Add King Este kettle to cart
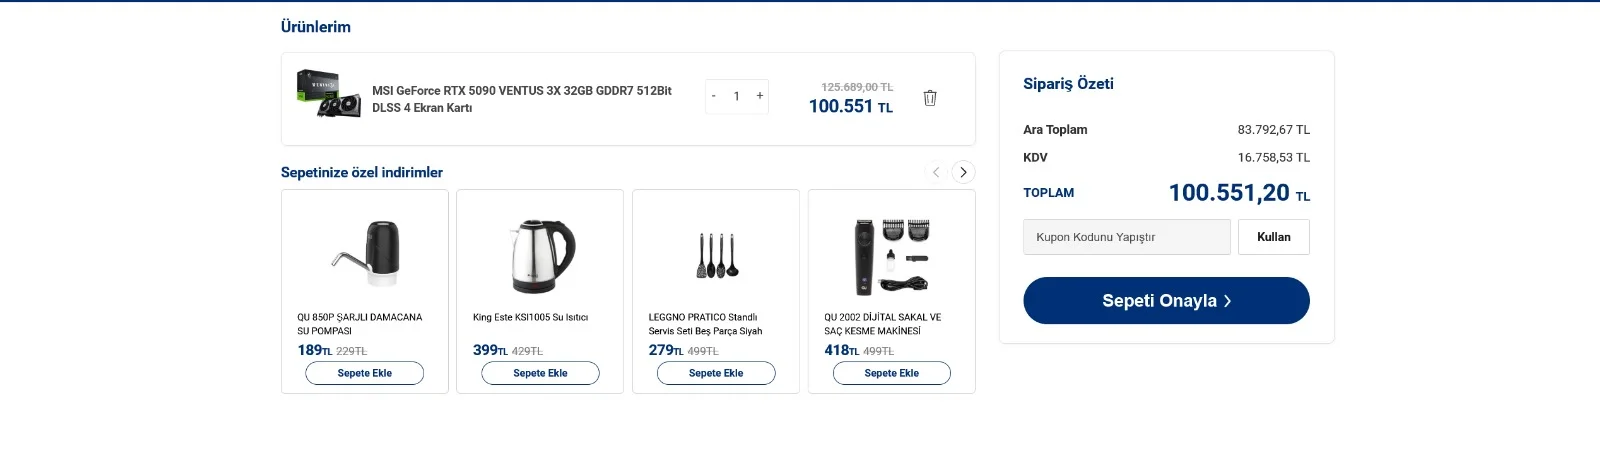Image resolution: width=1600 pixels, height=471 pixels. click(x=540, y=373)
